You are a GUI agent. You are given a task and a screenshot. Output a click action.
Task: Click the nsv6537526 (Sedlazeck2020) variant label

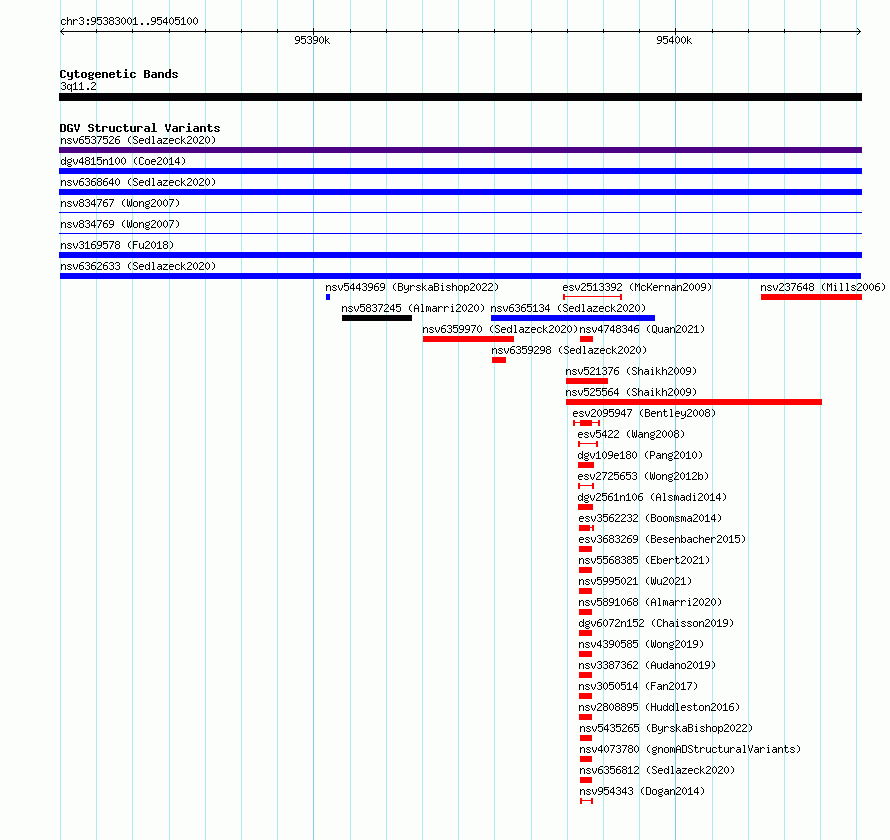(138, 140)
